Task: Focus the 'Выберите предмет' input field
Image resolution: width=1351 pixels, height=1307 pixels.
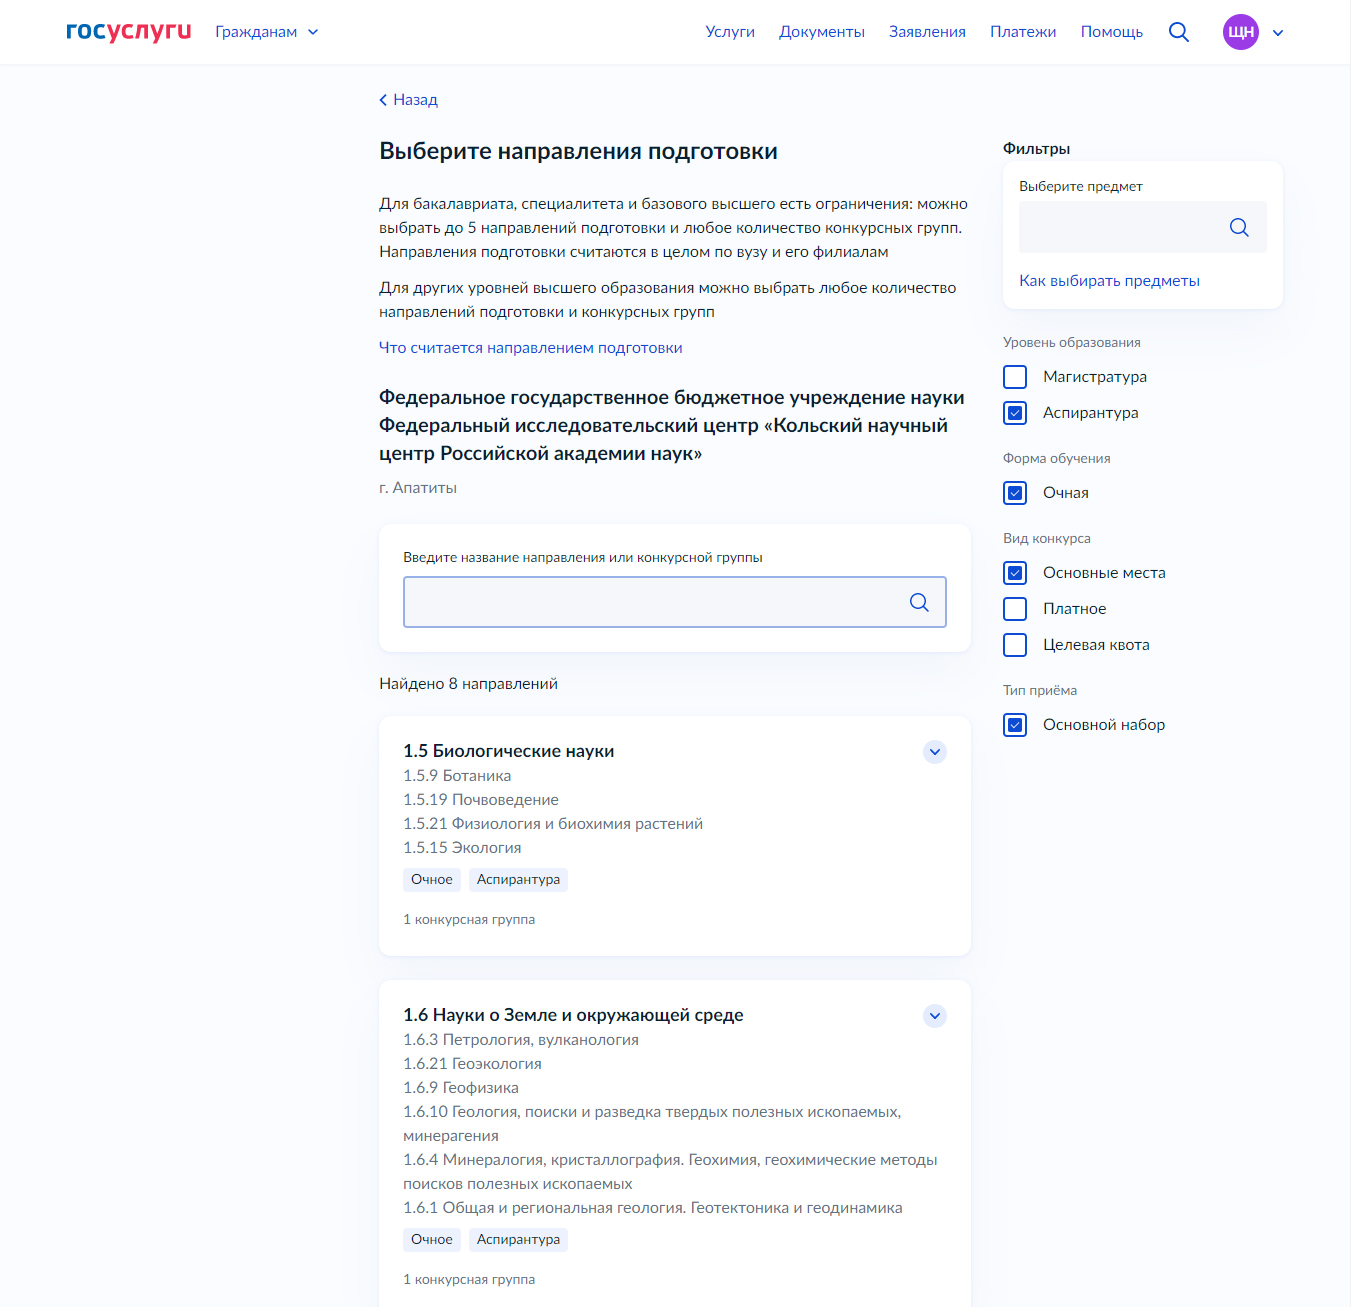Action: pos(1143,227)
